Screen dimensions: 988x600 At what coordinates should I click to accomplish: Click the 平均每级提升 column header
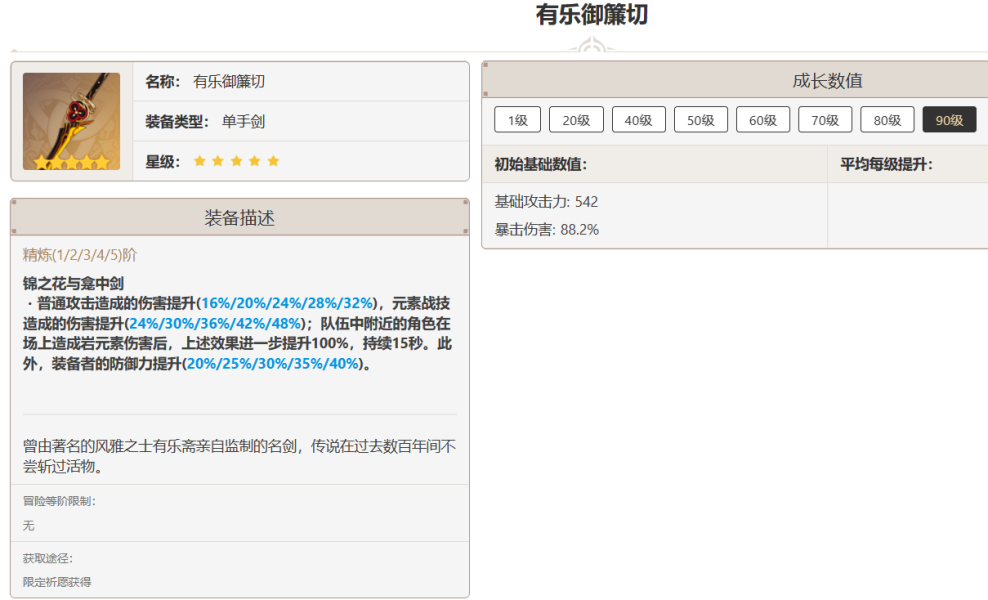886,164
